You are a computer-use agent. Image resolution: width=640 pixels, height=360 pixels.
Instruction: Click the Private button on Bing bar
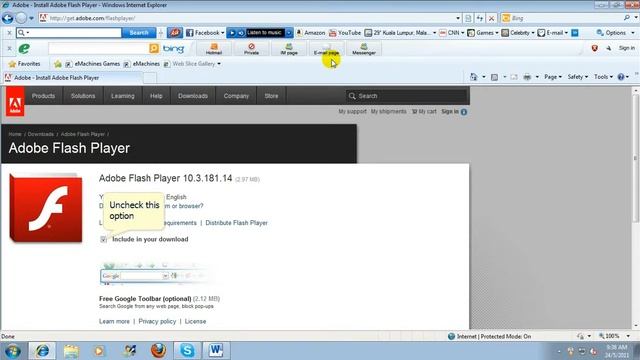click(251, 49)
